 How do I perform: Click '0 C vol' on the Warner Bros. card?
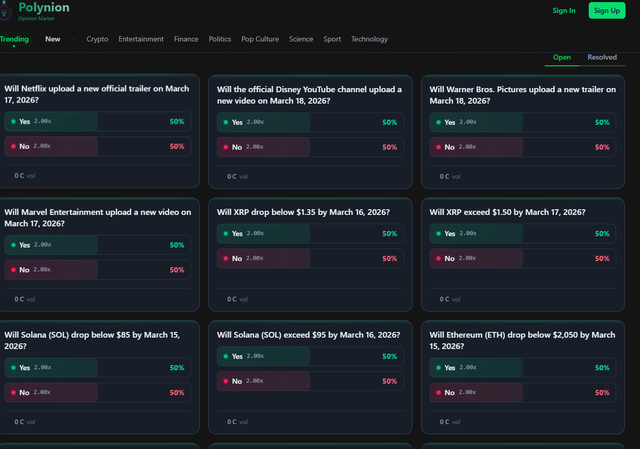click(x=450, y=177)
